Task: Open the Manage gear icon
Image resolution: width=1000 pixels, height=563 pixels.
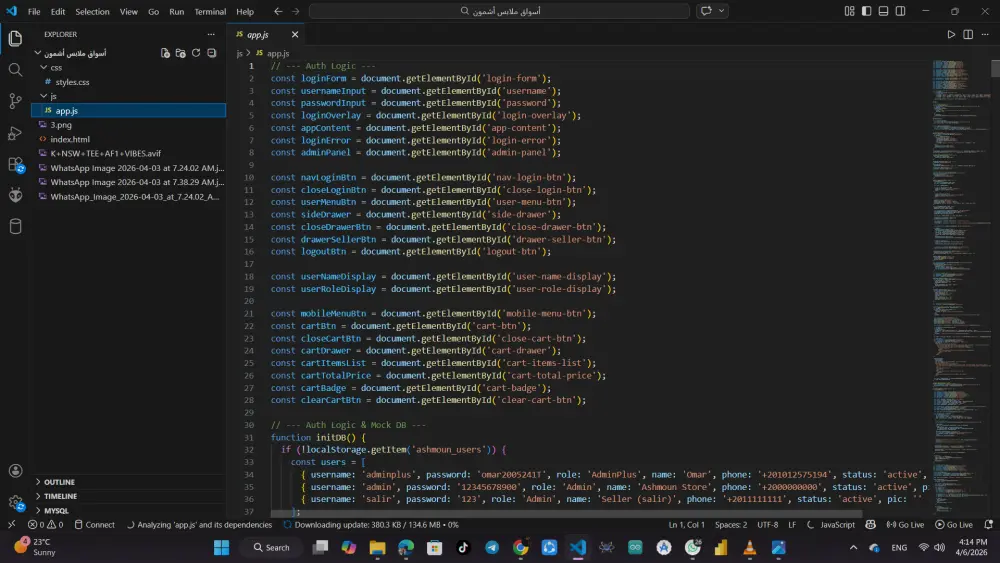Action: pos(15,502)
